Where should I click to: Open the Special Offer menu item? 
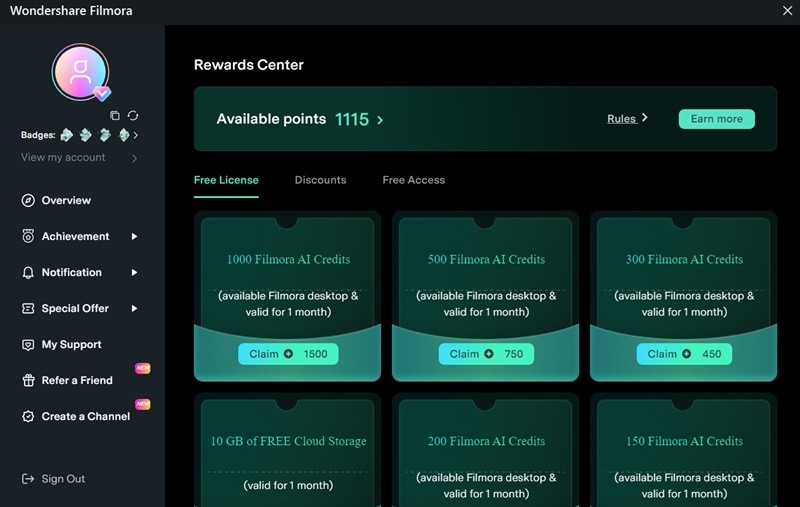coord(75,309)
